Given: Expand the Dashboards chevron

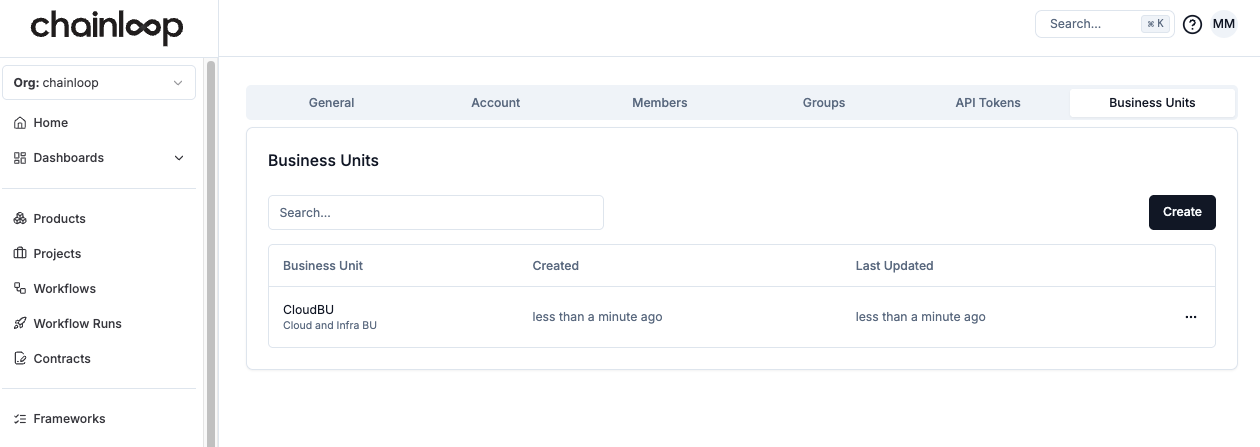Looking at the screenshot, I should click(179, 158).
